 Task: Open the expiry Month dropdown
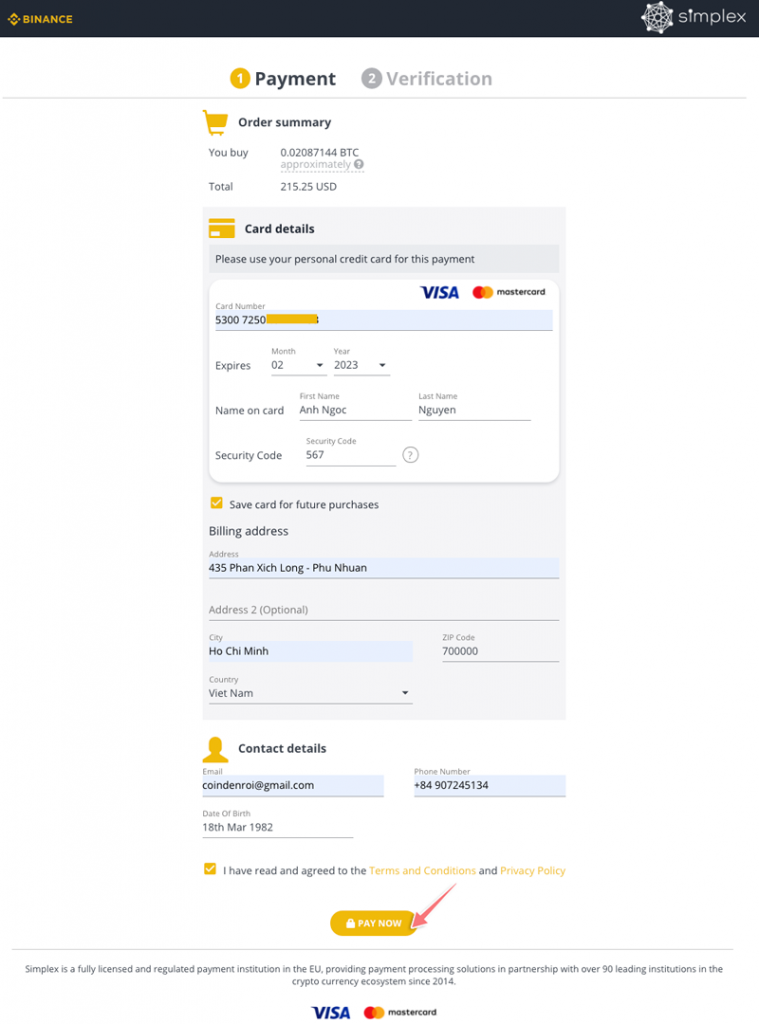298,366
